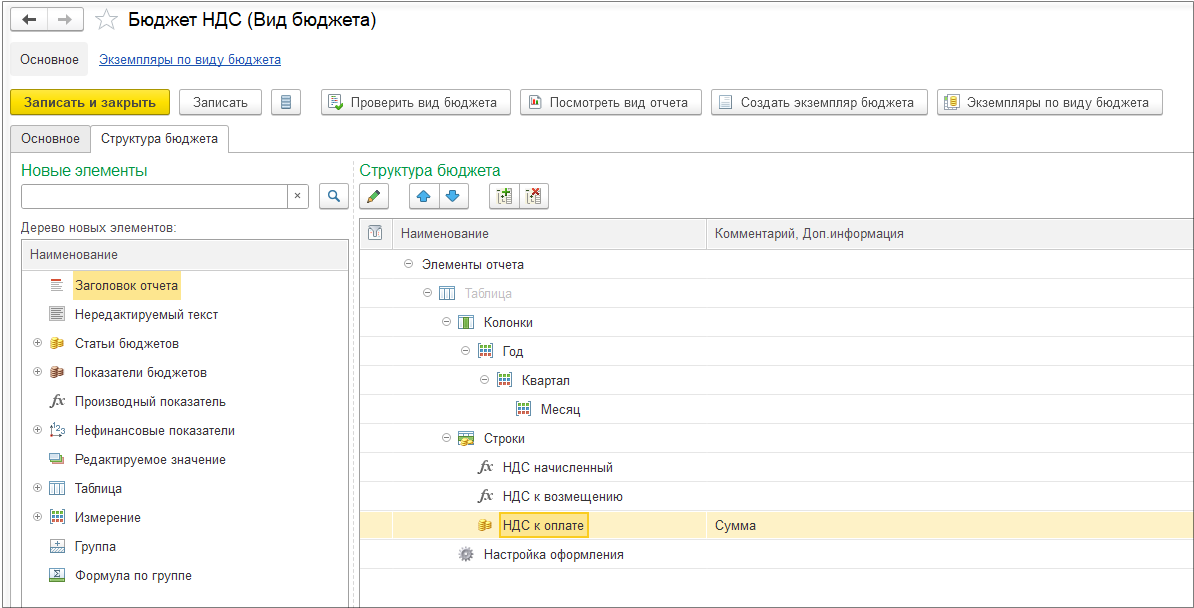Collapse the Строки node
The width and height of the screenshot is (1194, 608).
point(446,438)
